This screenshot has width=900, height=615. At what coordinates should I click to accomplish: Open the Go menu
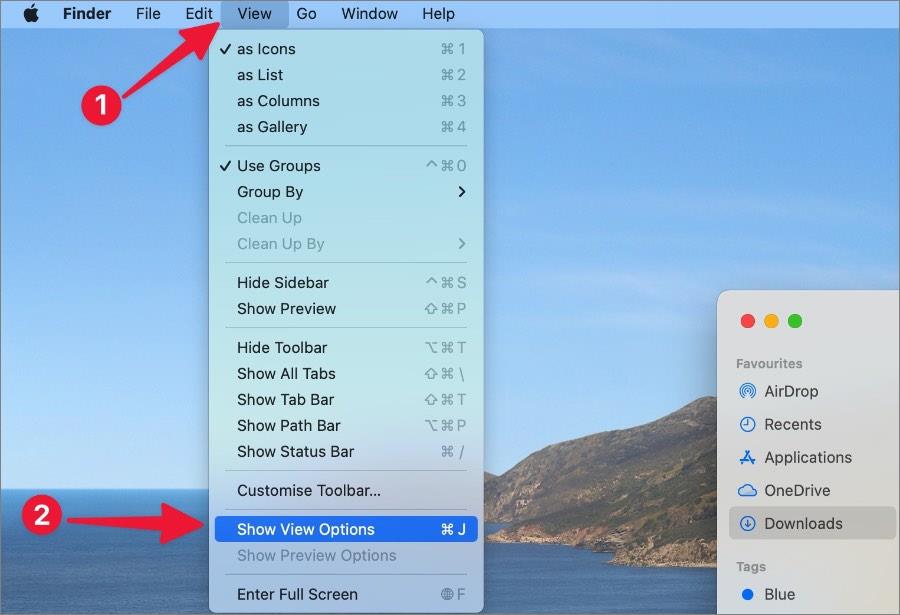coord(306,13)
